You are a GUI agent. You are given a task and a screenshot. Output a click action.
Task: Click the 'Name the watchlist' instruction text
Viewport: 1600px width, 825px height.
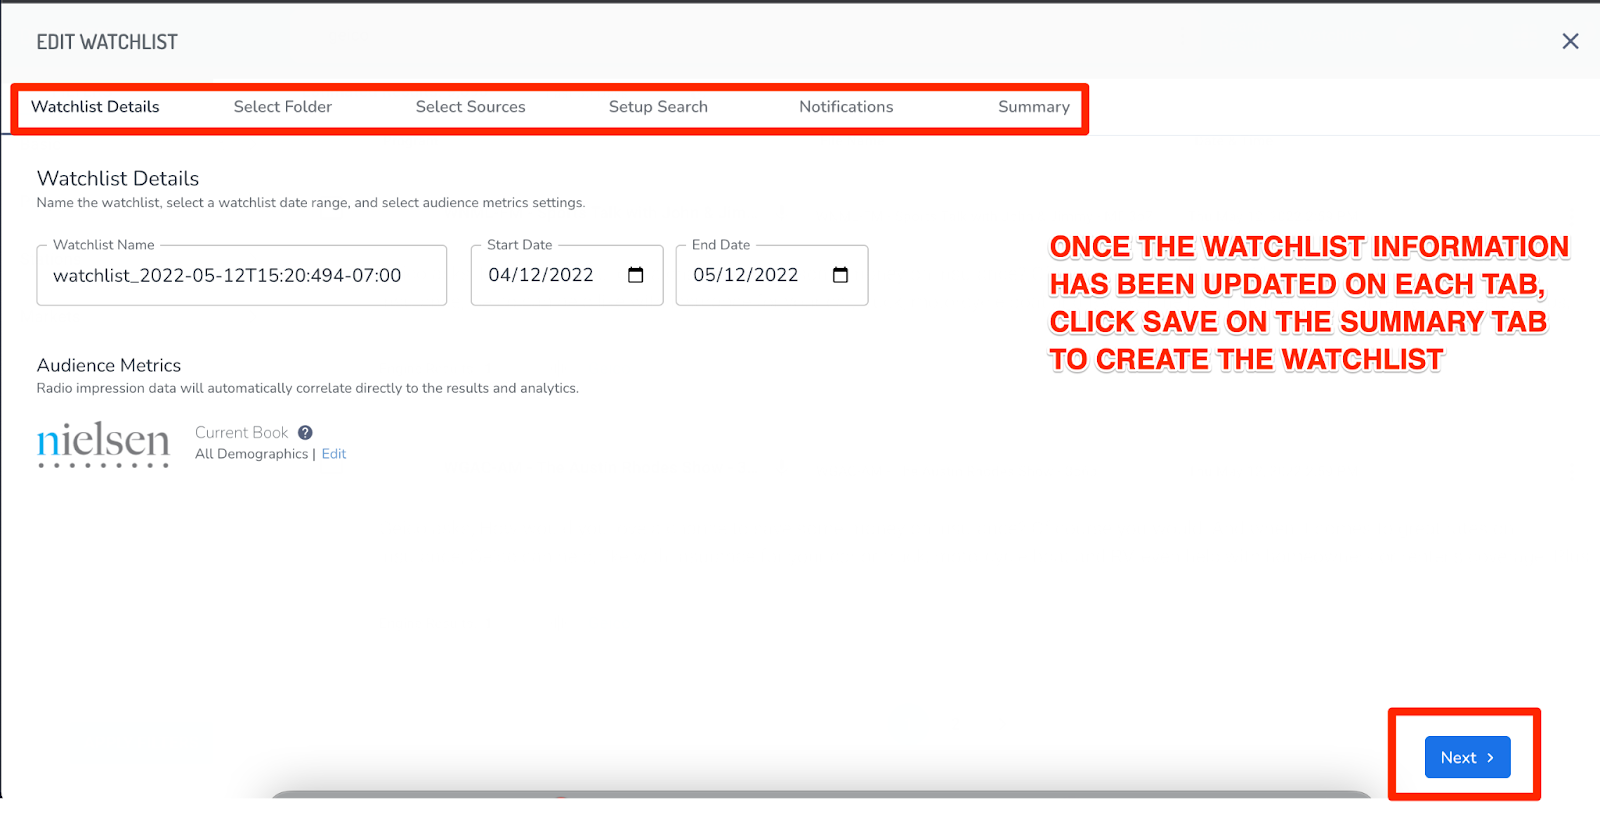(311, 203)
